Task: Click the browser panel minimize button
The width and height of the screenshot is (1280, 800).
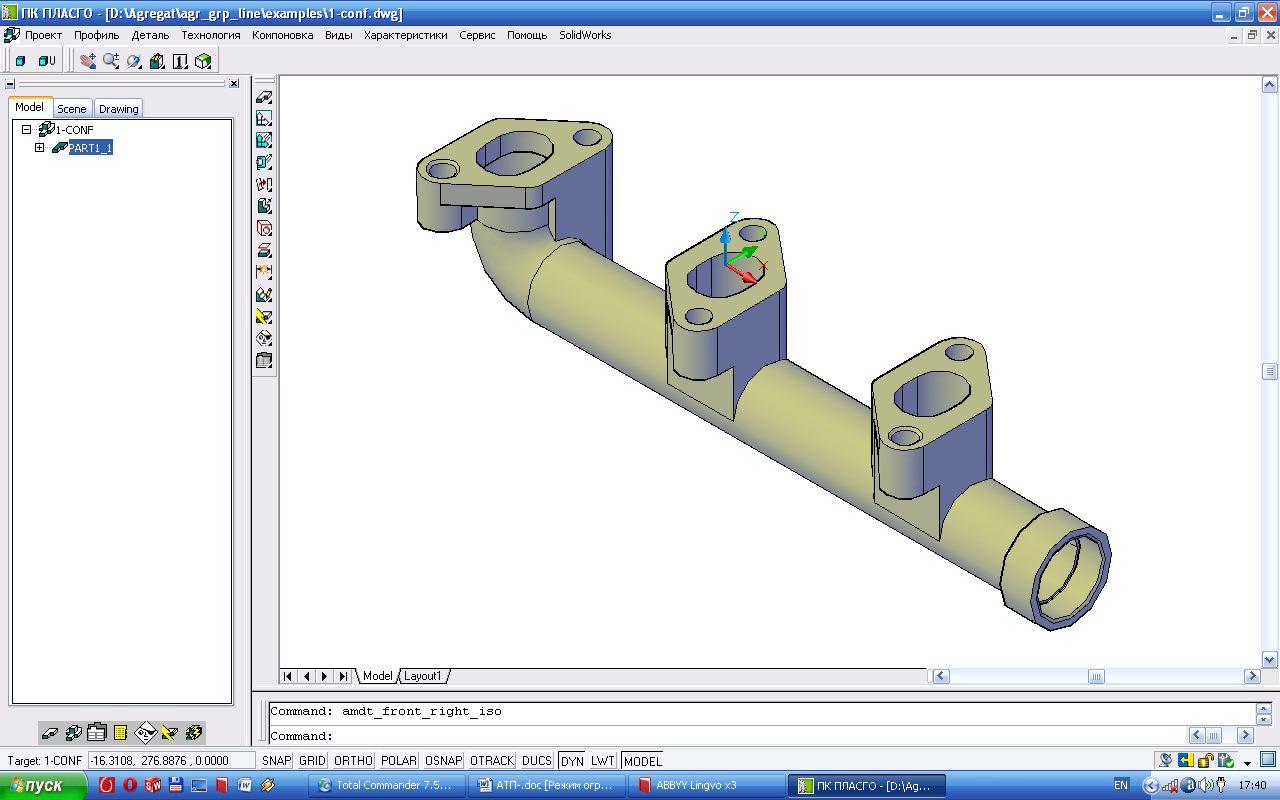Action: (x=10, y=84)
